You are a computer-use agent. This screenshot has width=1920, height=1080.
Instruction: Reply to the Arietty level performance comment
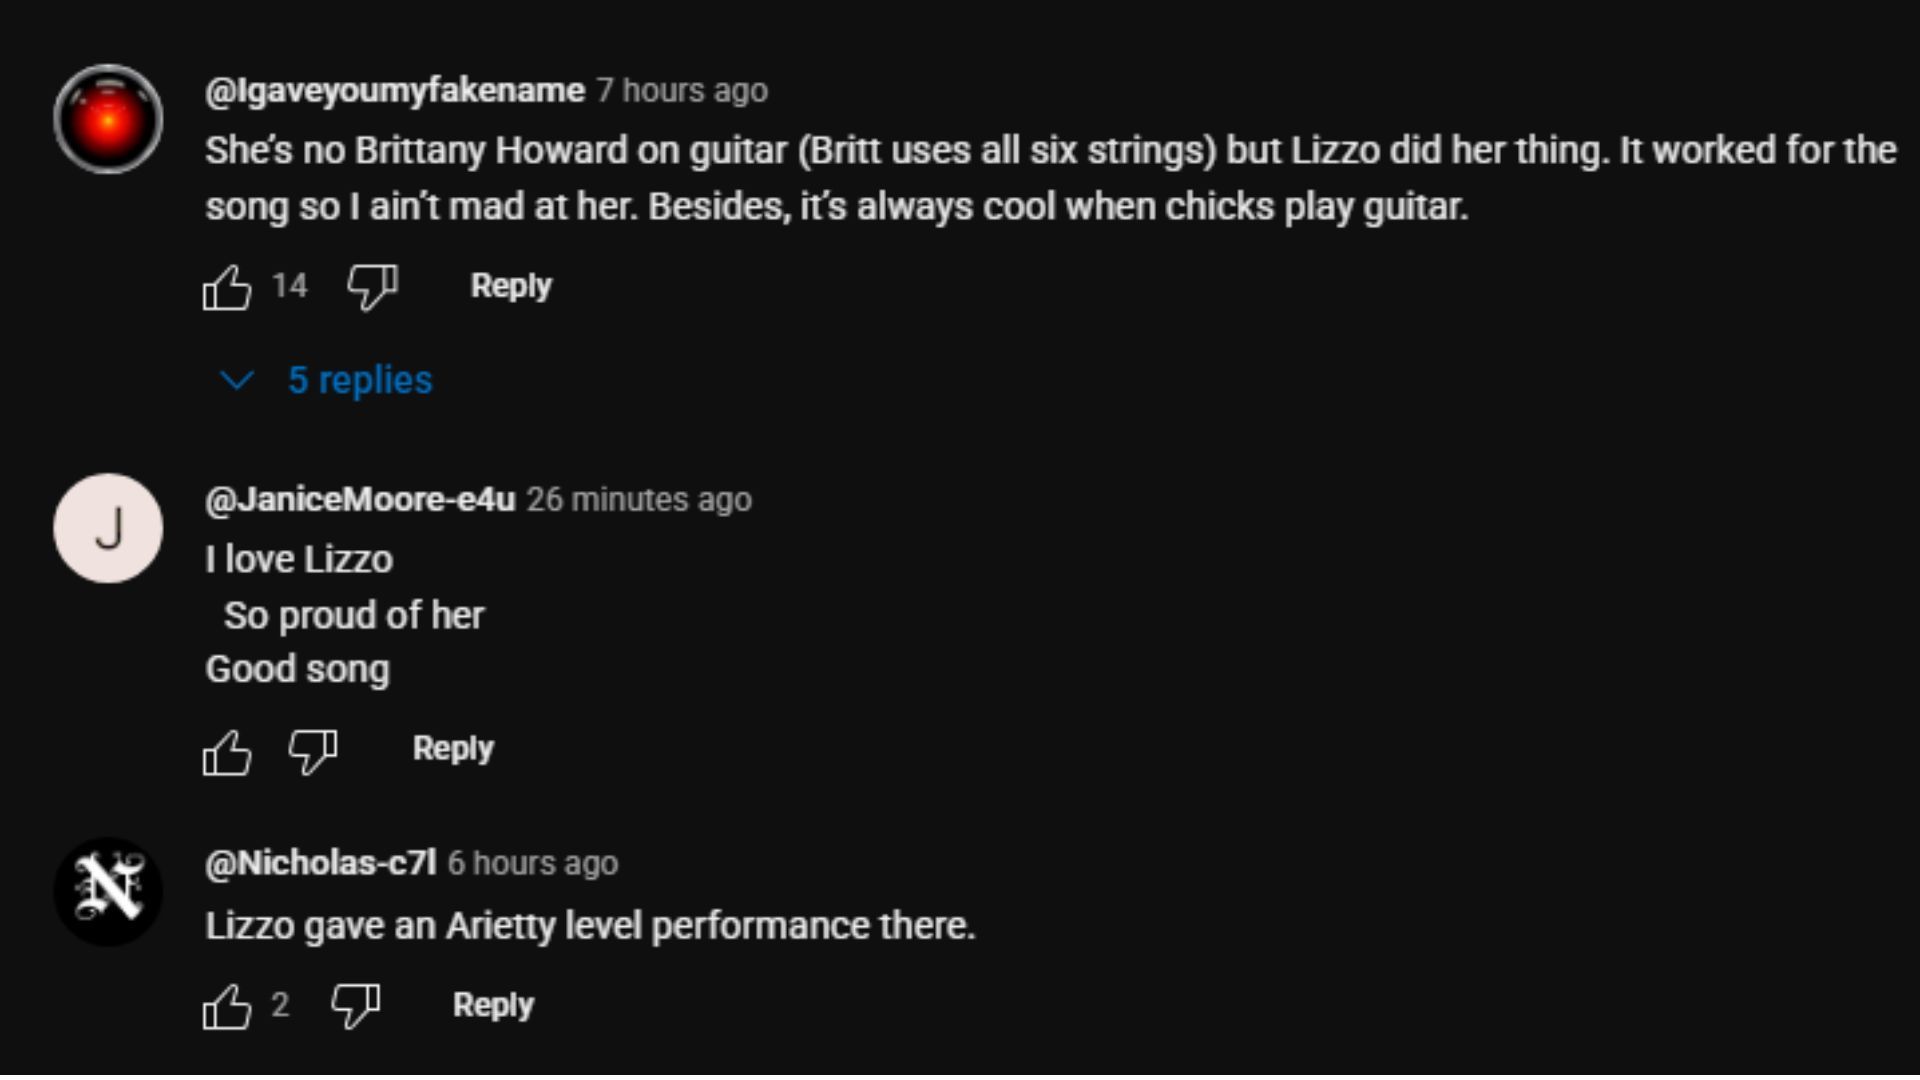pyautogui.click(x=493, y=1005)
